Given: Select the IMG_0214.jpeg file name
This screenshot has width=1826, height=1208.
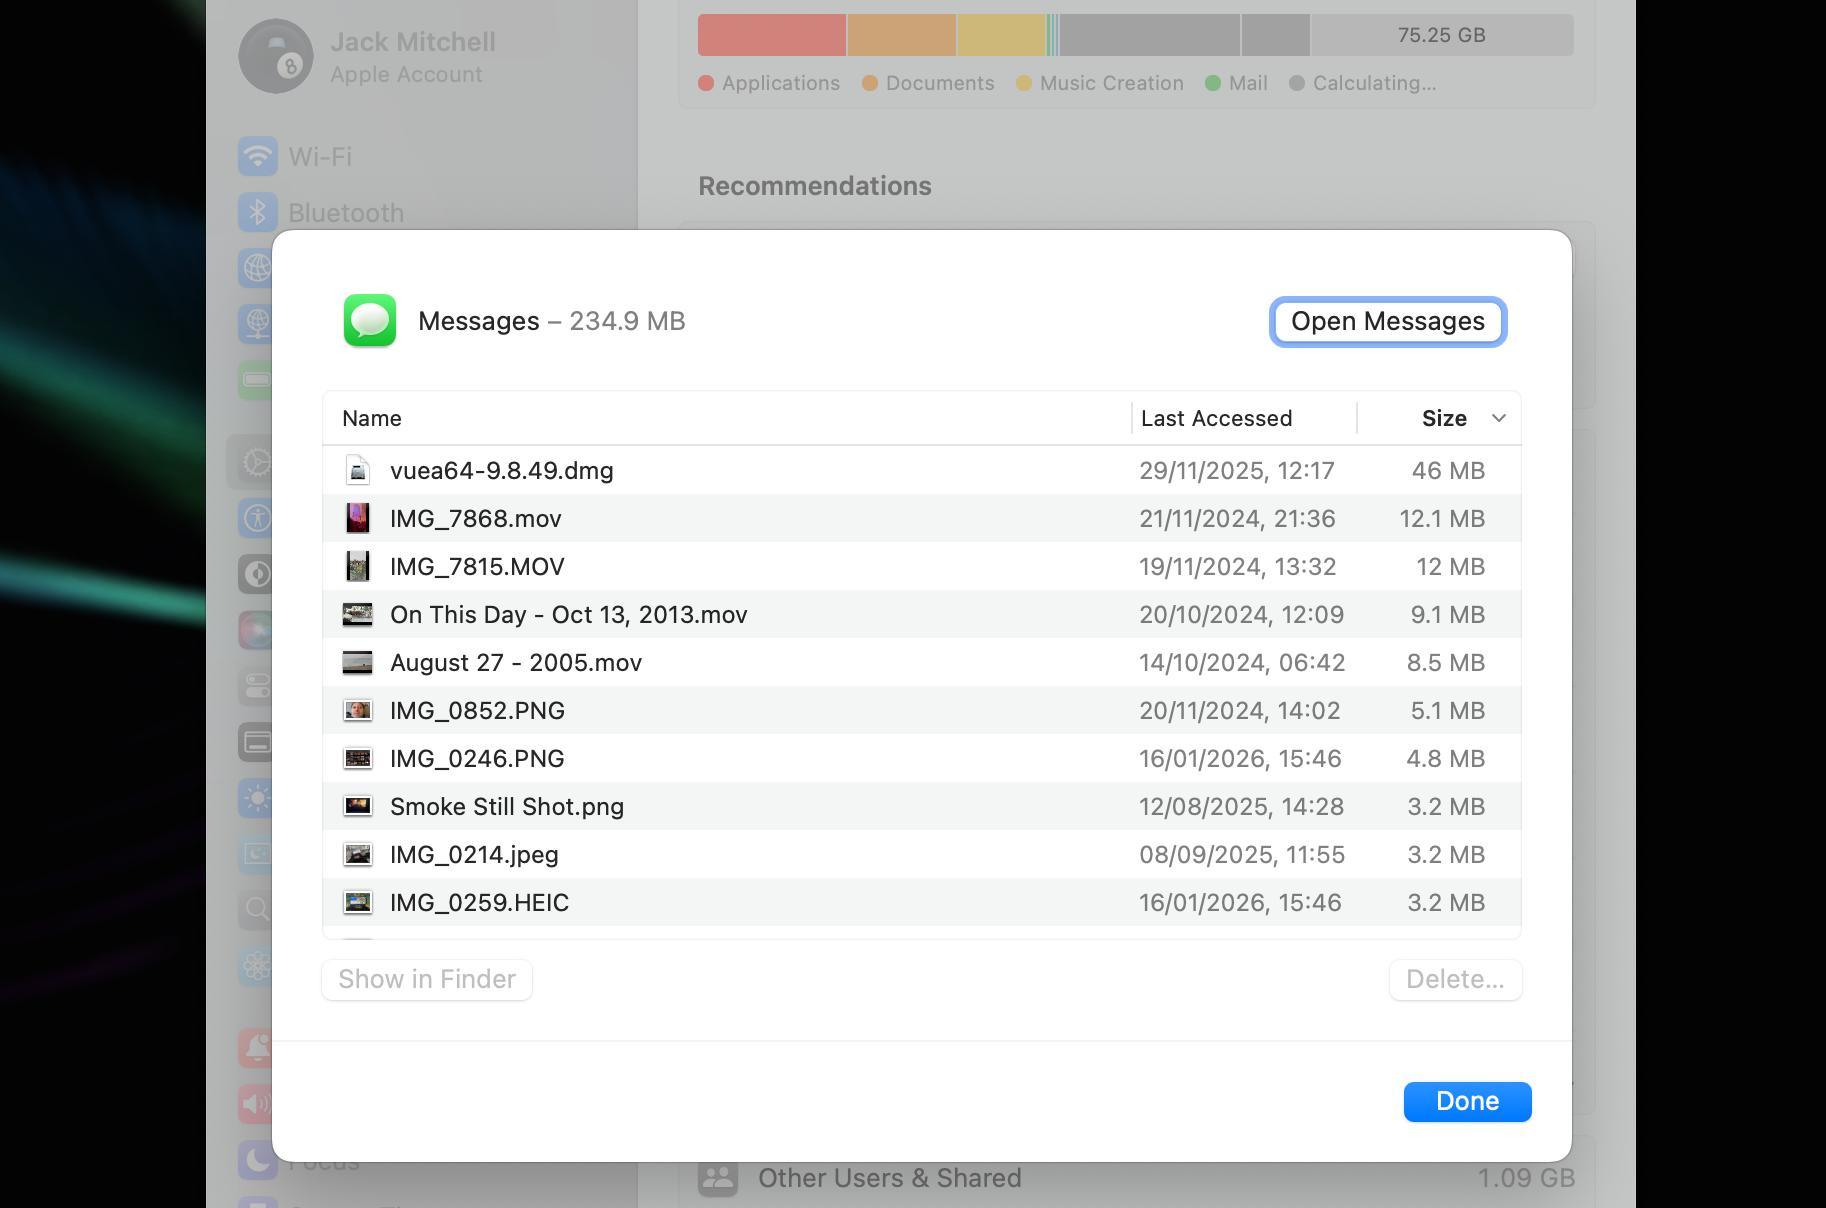Looking at the screenshot, I should click(x=474, y=854).
